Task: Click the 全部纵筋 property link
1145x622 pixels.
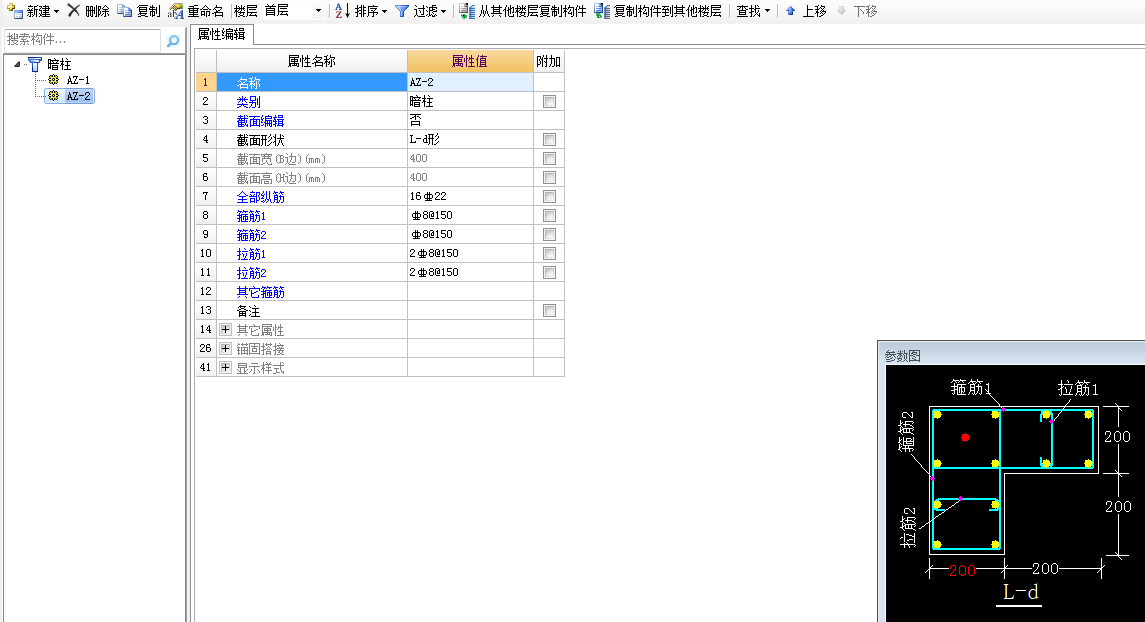Action: tap(260, 196)
